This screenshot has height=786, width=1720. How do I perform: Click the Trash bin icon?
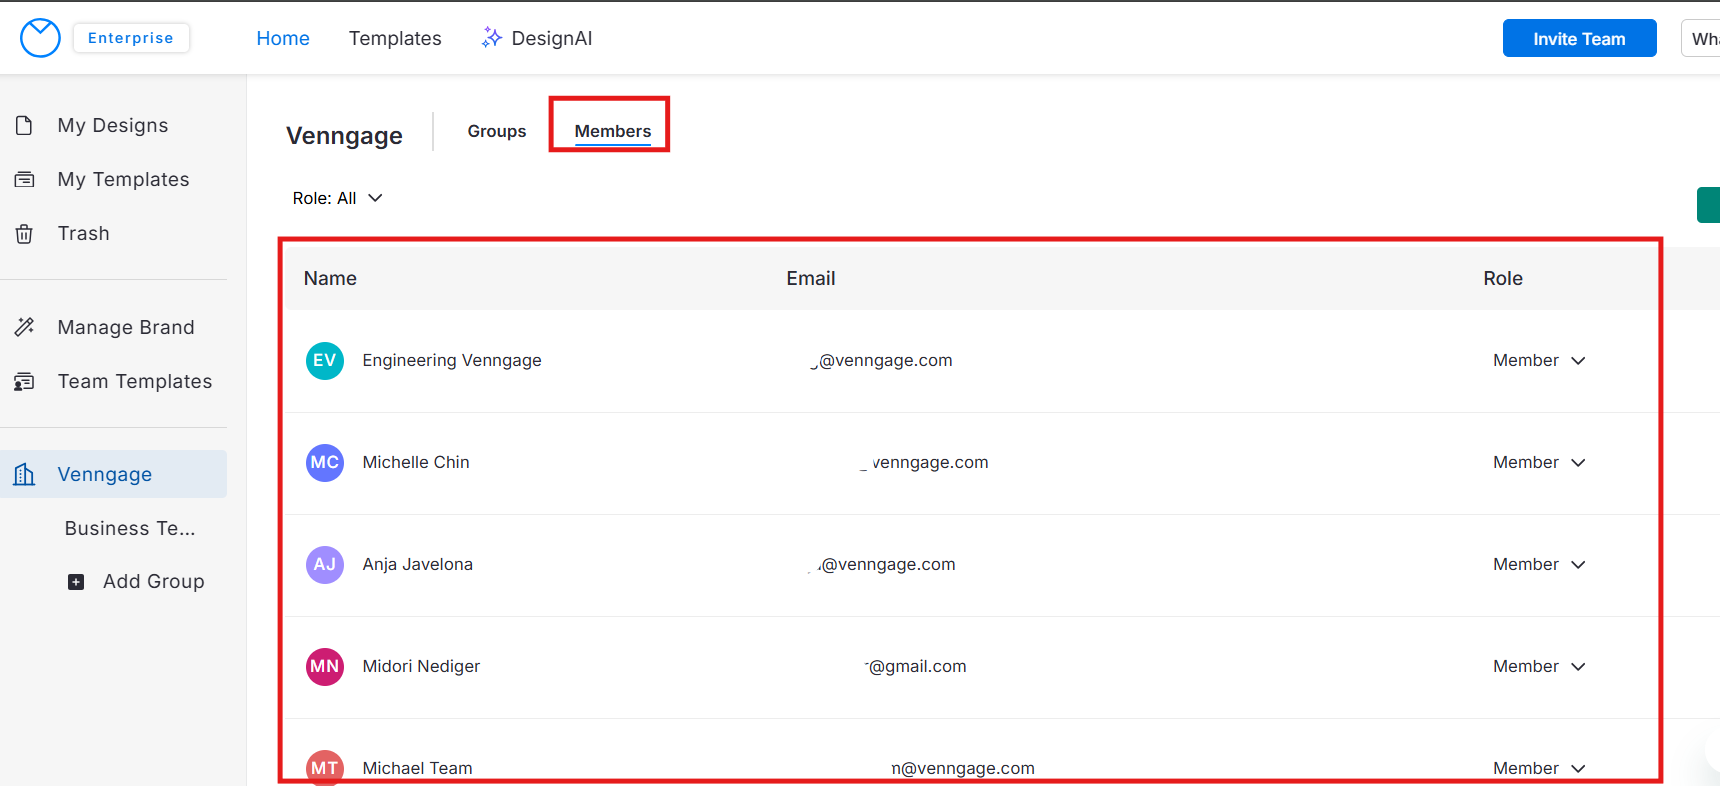(x=24, y=234)
